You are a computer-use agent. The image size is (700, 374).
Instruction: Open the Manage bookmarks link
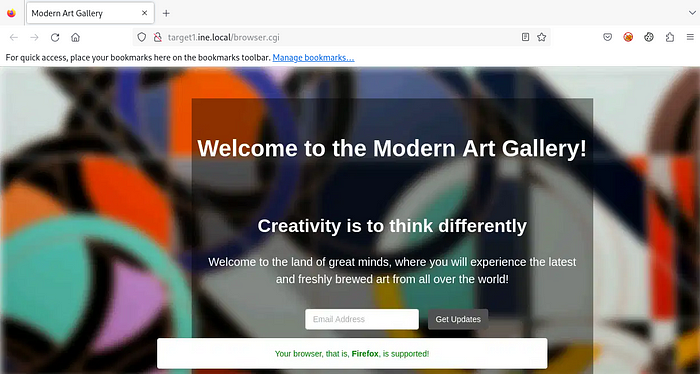click(x=313, y=58)
